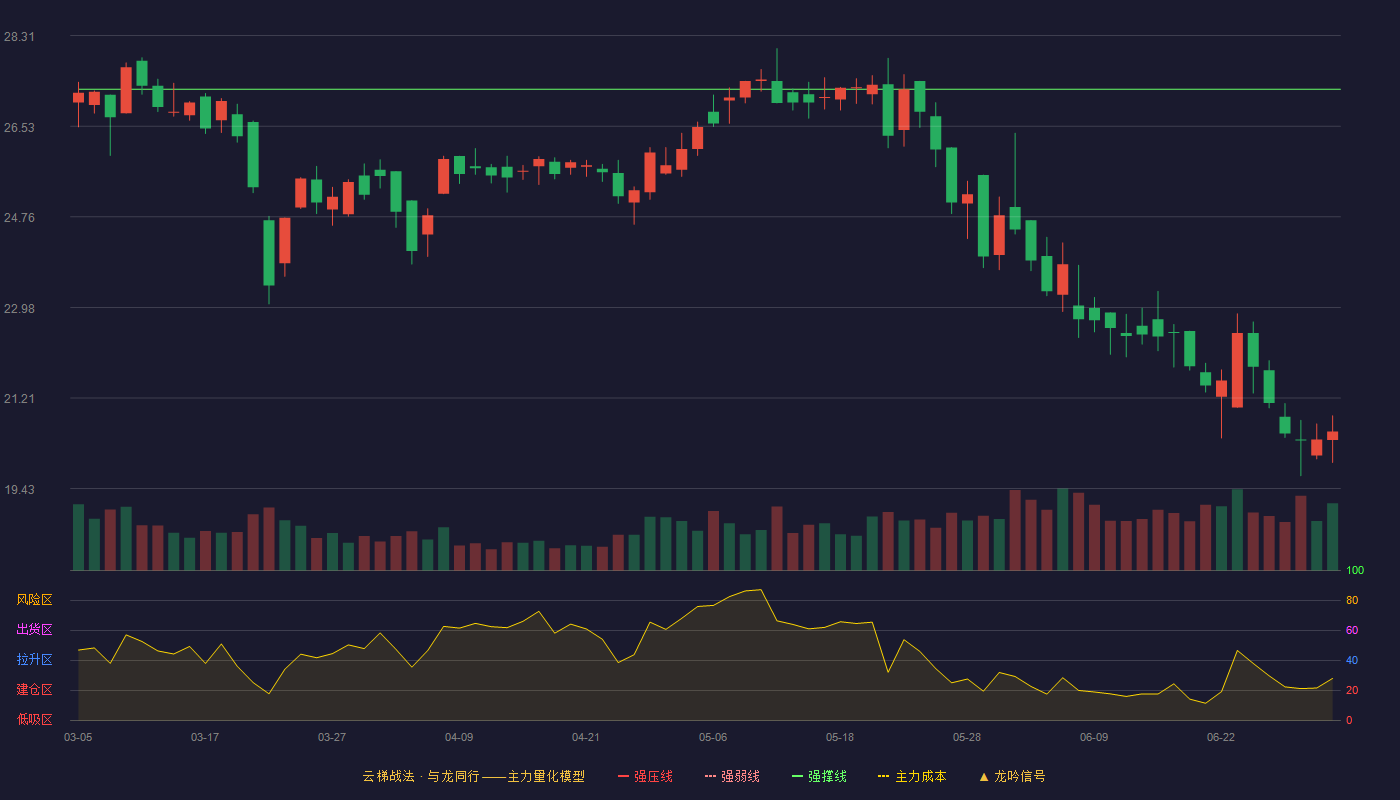This screenshot has width=1400, height=800.
Task: Toggle the 强撑线 legend item
Action: (819, 776)
